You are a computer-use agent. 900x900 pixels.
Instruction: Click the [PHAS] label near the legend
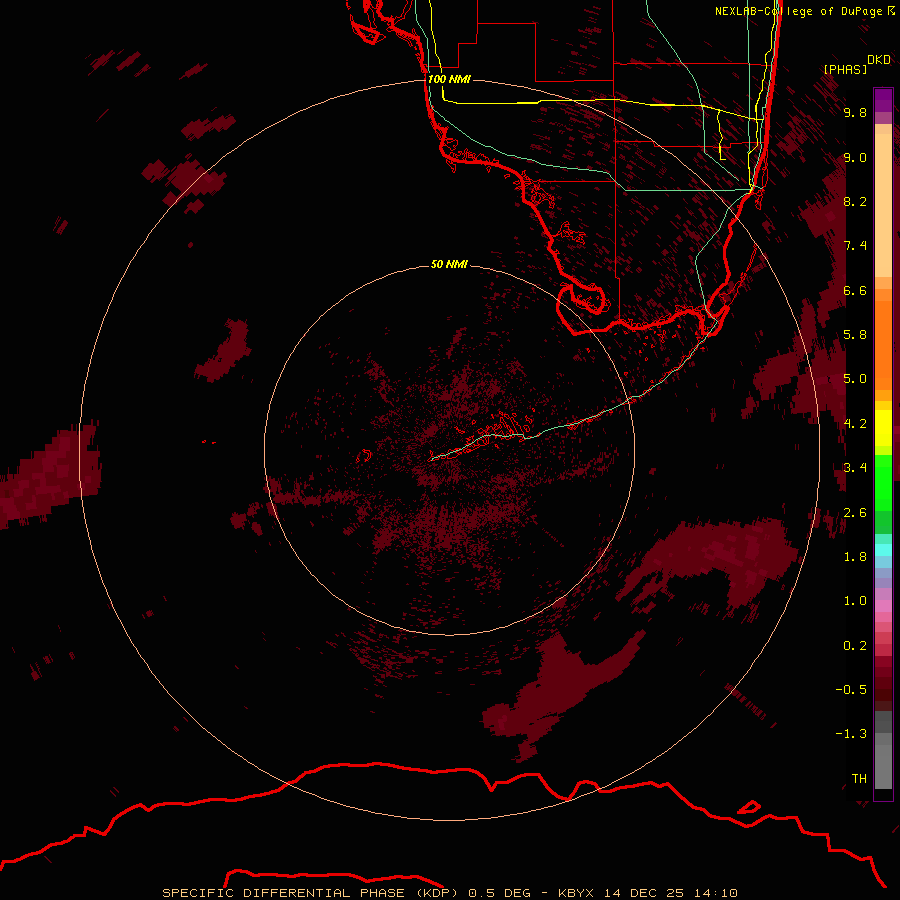(x=845, y=69)
